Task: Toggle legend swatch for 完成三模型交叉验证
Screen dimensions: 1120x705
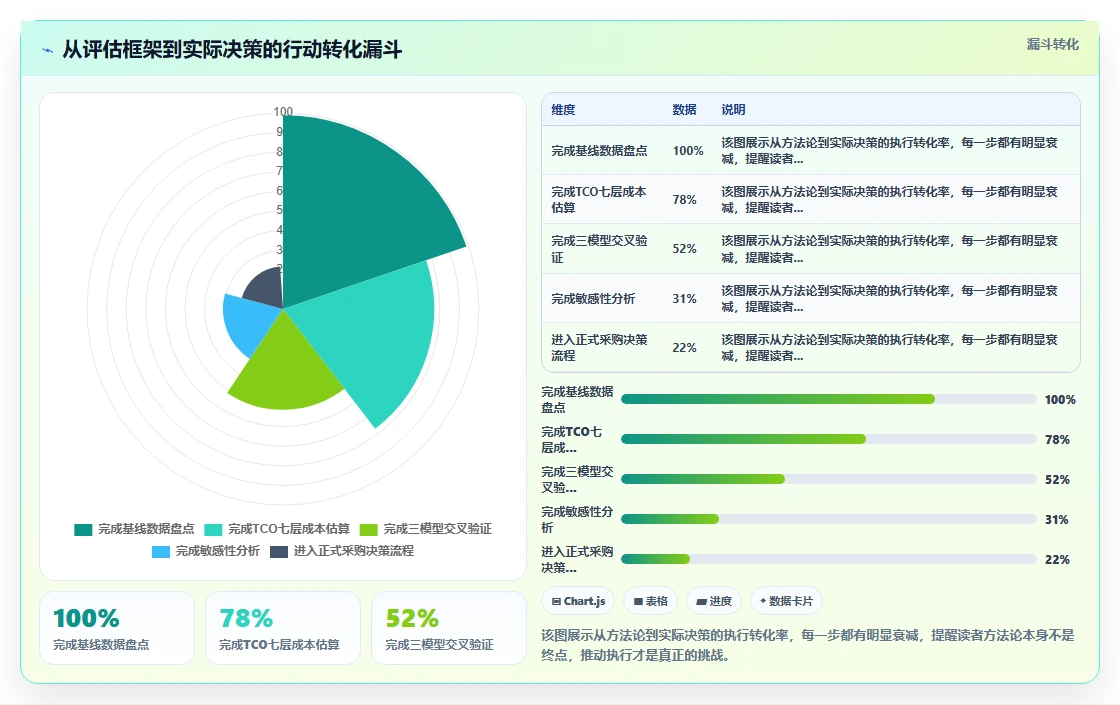Action: 369,529
